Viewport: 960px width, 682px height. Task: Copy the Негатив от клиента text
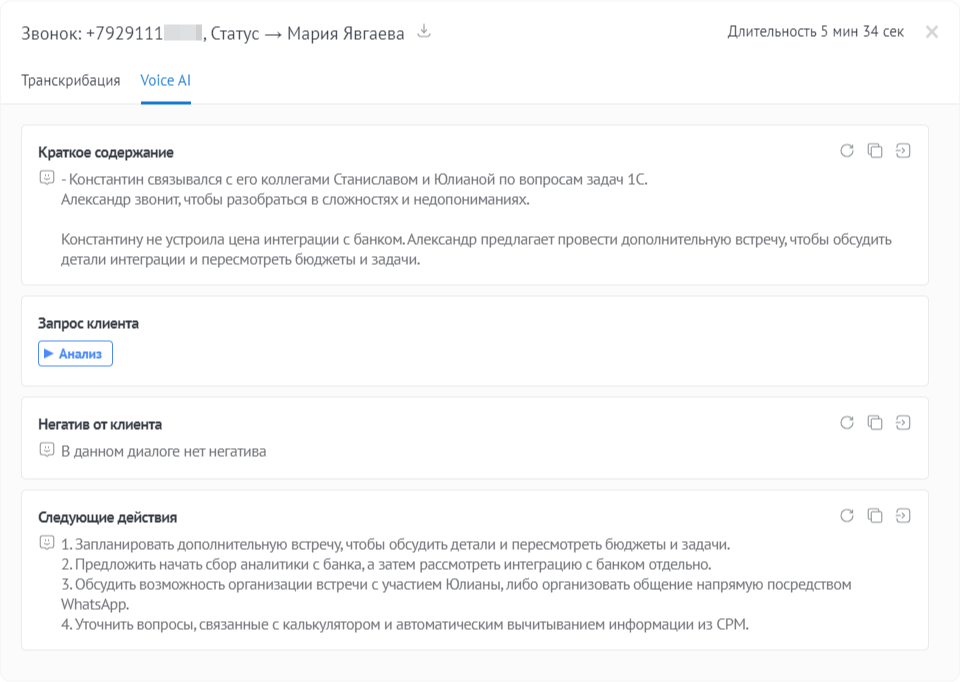(875, 422)
